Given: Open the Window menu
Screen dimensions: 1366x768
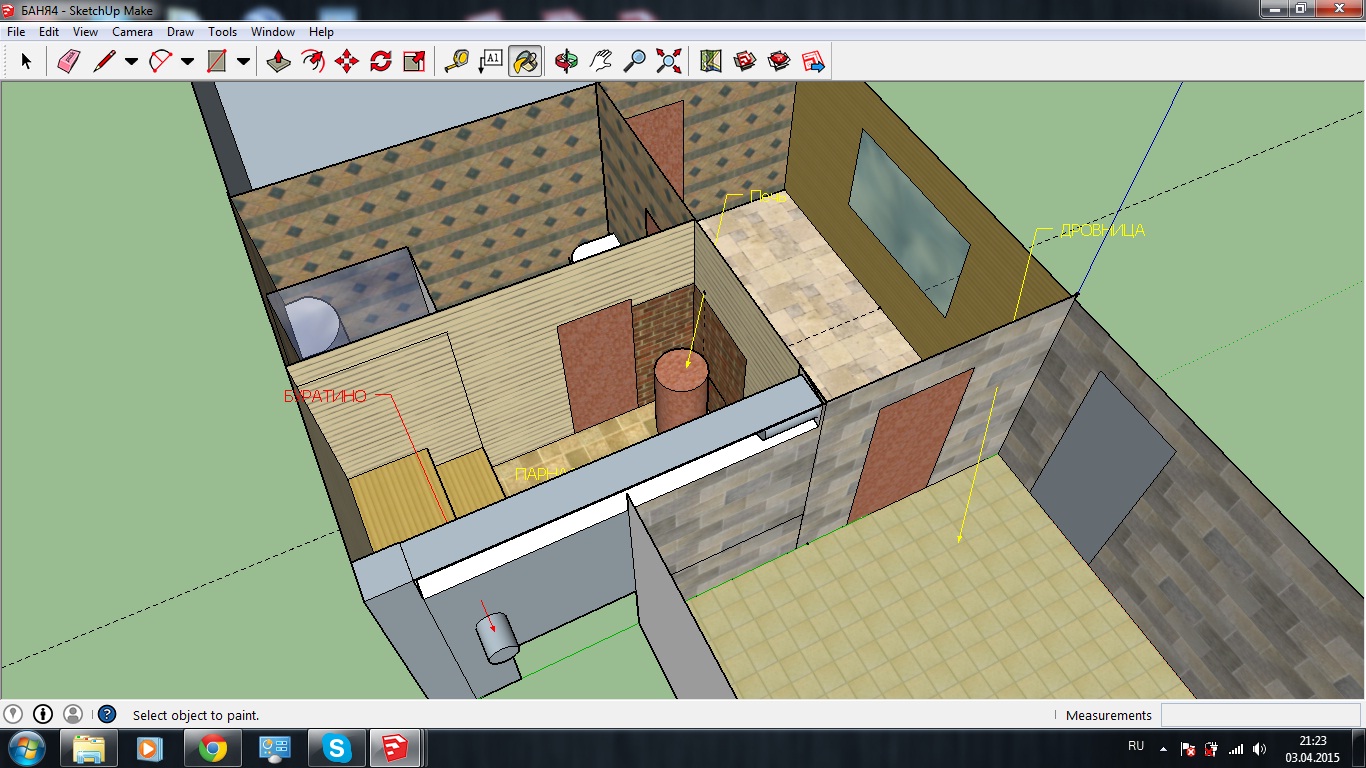Looking at the screenshot, I should [272, 32].
